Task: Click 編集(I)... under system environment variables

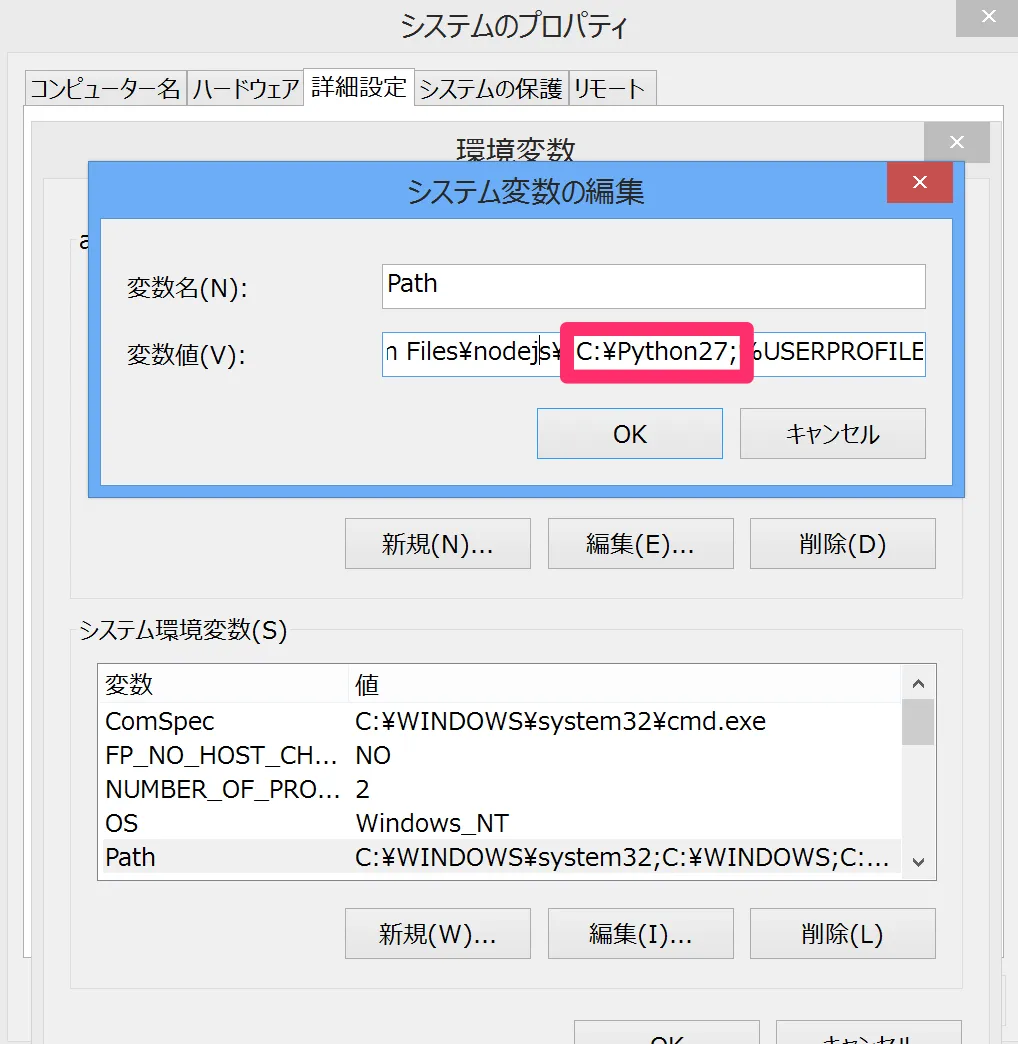Action: [x=640, y=934]
